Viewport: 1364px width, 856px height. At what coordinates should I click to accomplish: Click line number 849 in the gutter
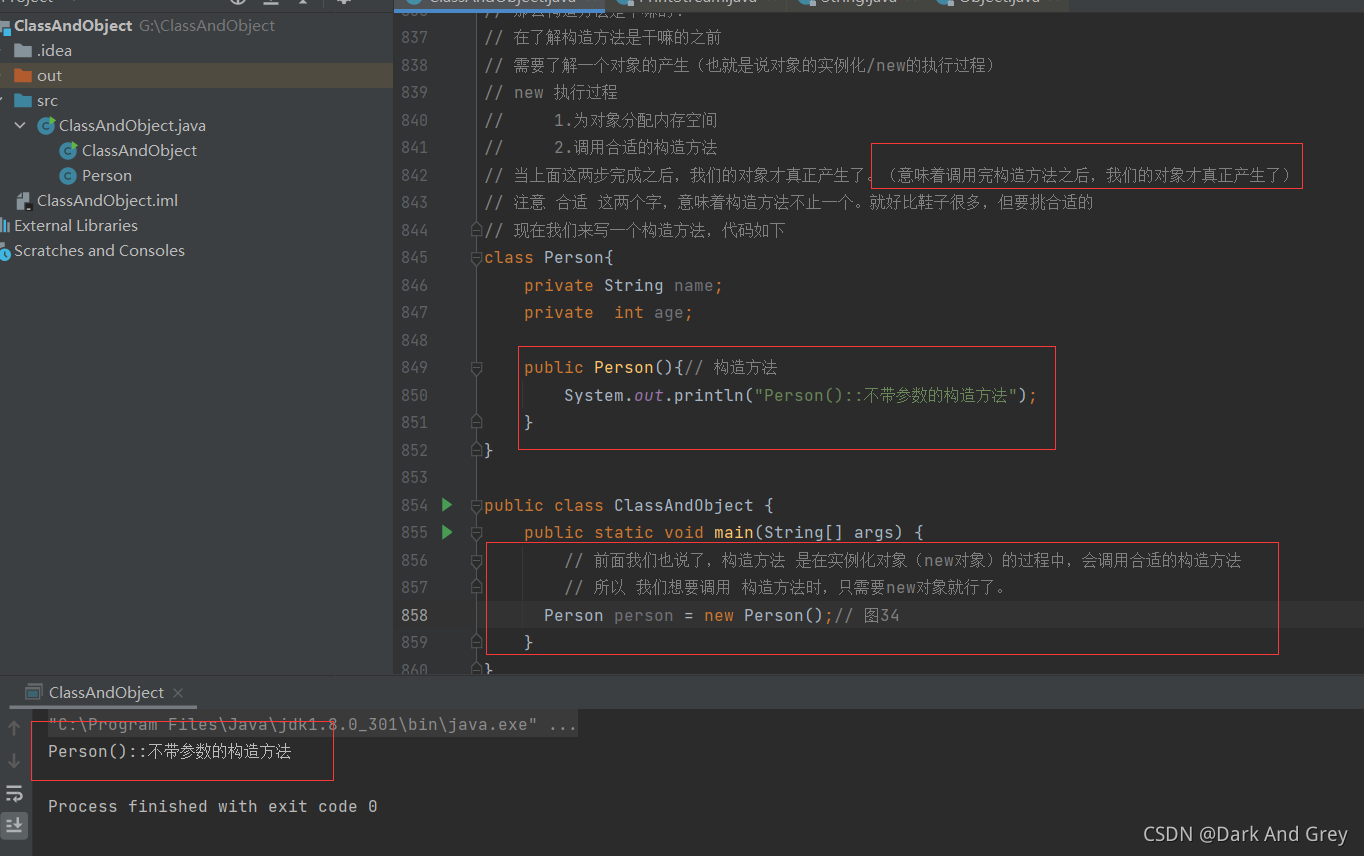[414, 367]
